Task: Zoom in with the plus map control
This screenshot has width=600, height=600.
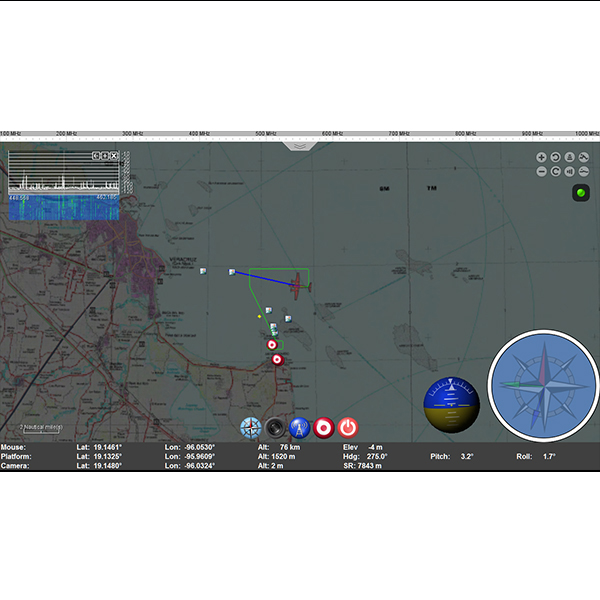Action: 541,157
